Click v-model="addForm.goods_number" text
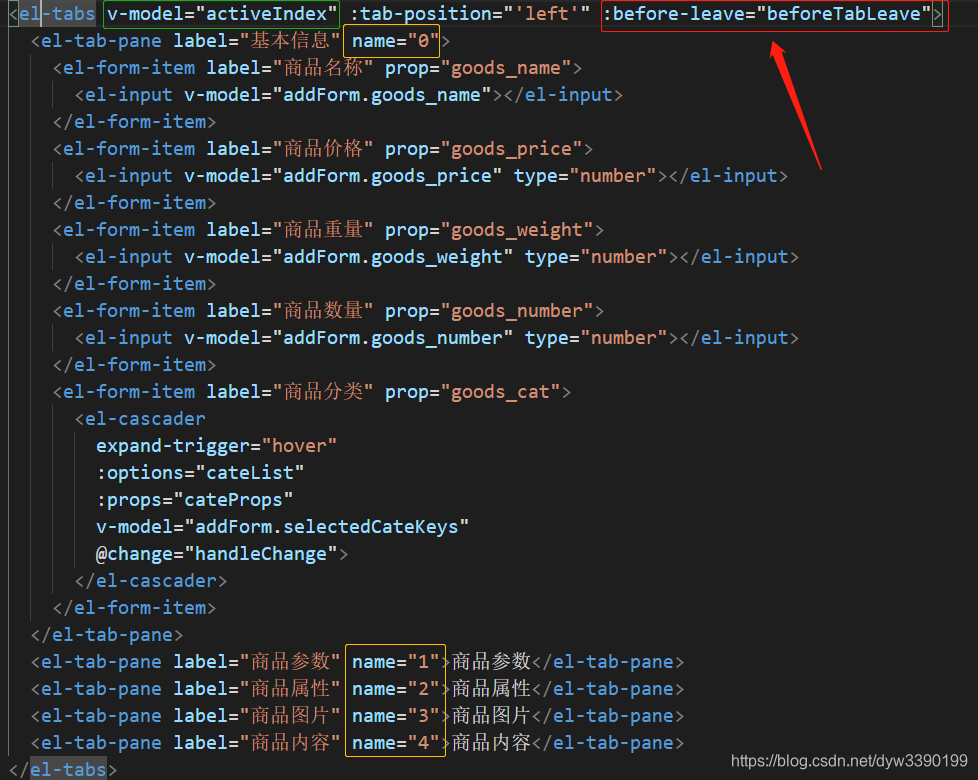This screenshot has height=780, width=978. 349,338
